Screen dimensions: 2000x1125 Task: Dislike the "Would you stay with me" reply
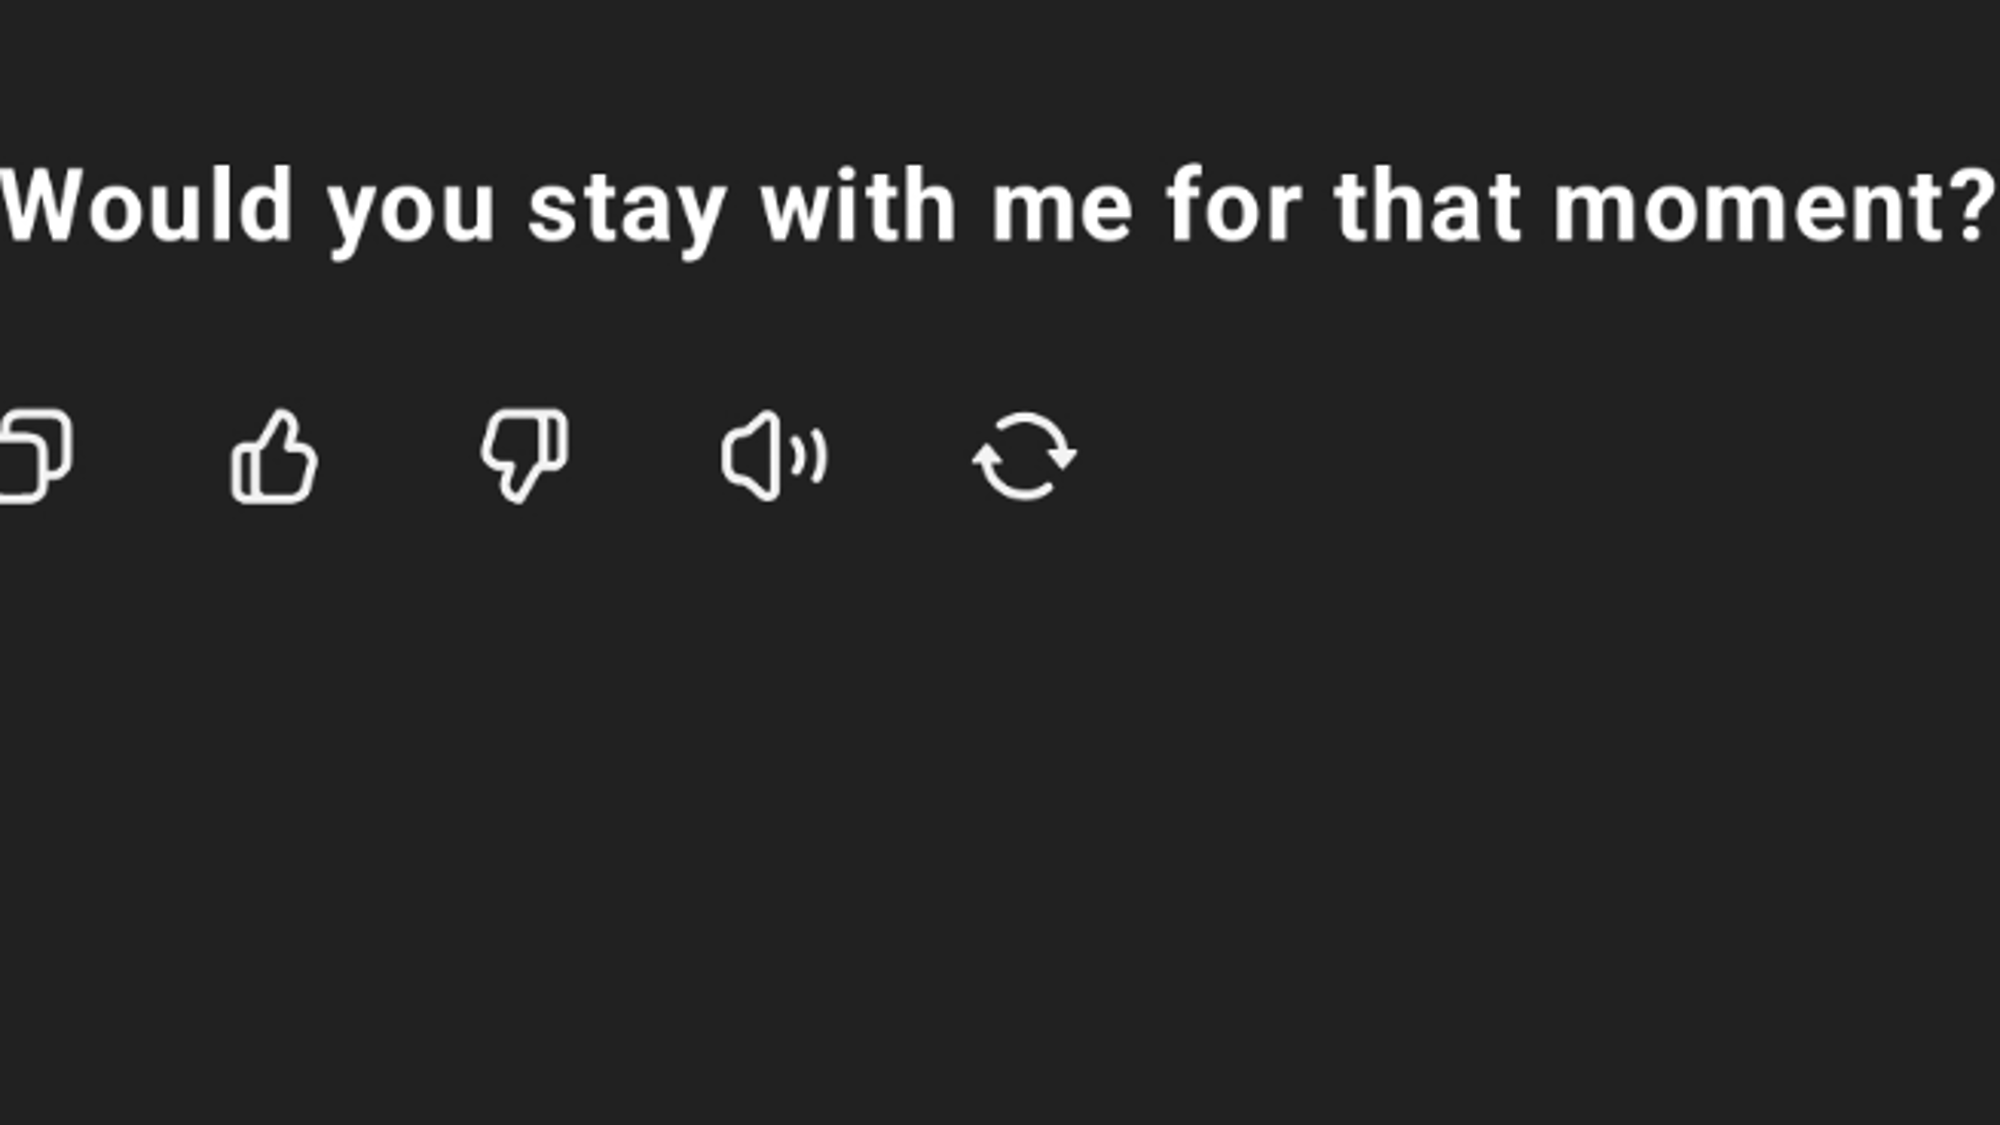pyautogui.click(x=524, y=455)
